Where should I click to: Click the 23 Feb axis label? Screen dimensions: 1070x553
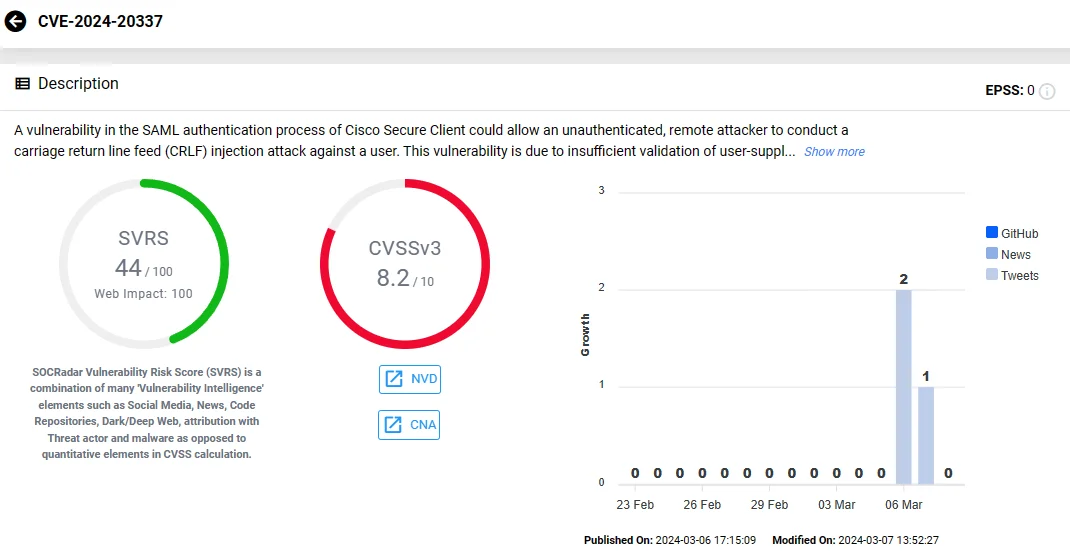click(x=635, y=505)
